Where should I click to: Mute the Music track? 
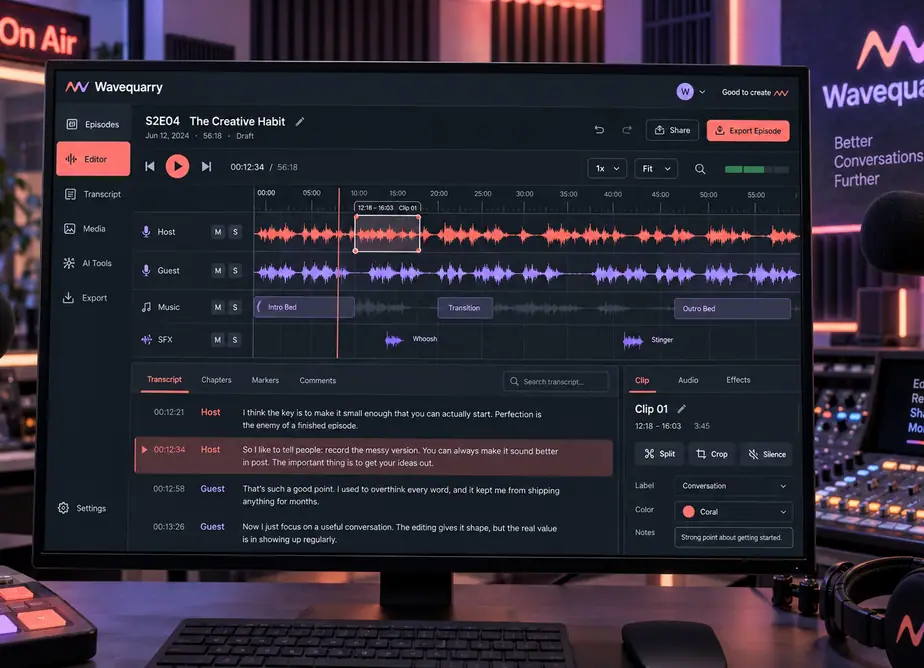[x=218, y=307]
